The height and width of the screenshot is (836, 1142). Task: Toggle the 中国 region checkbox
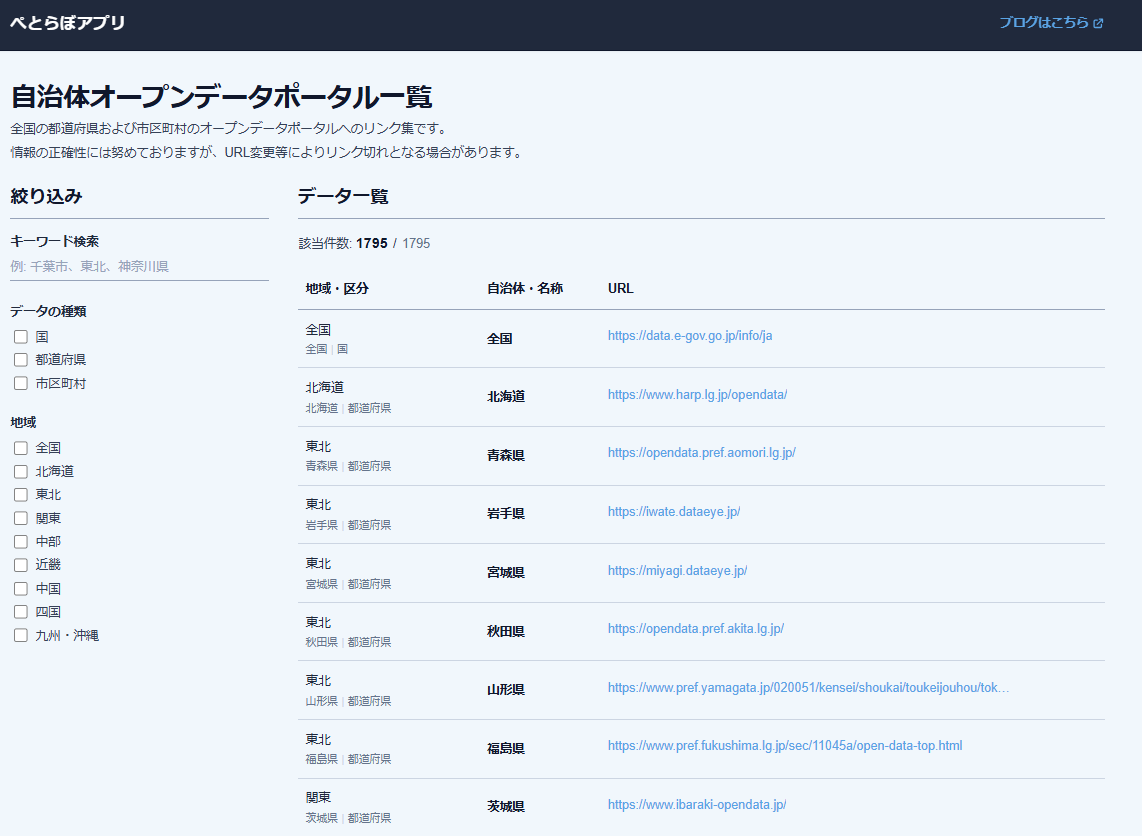(x=21, y=588)
